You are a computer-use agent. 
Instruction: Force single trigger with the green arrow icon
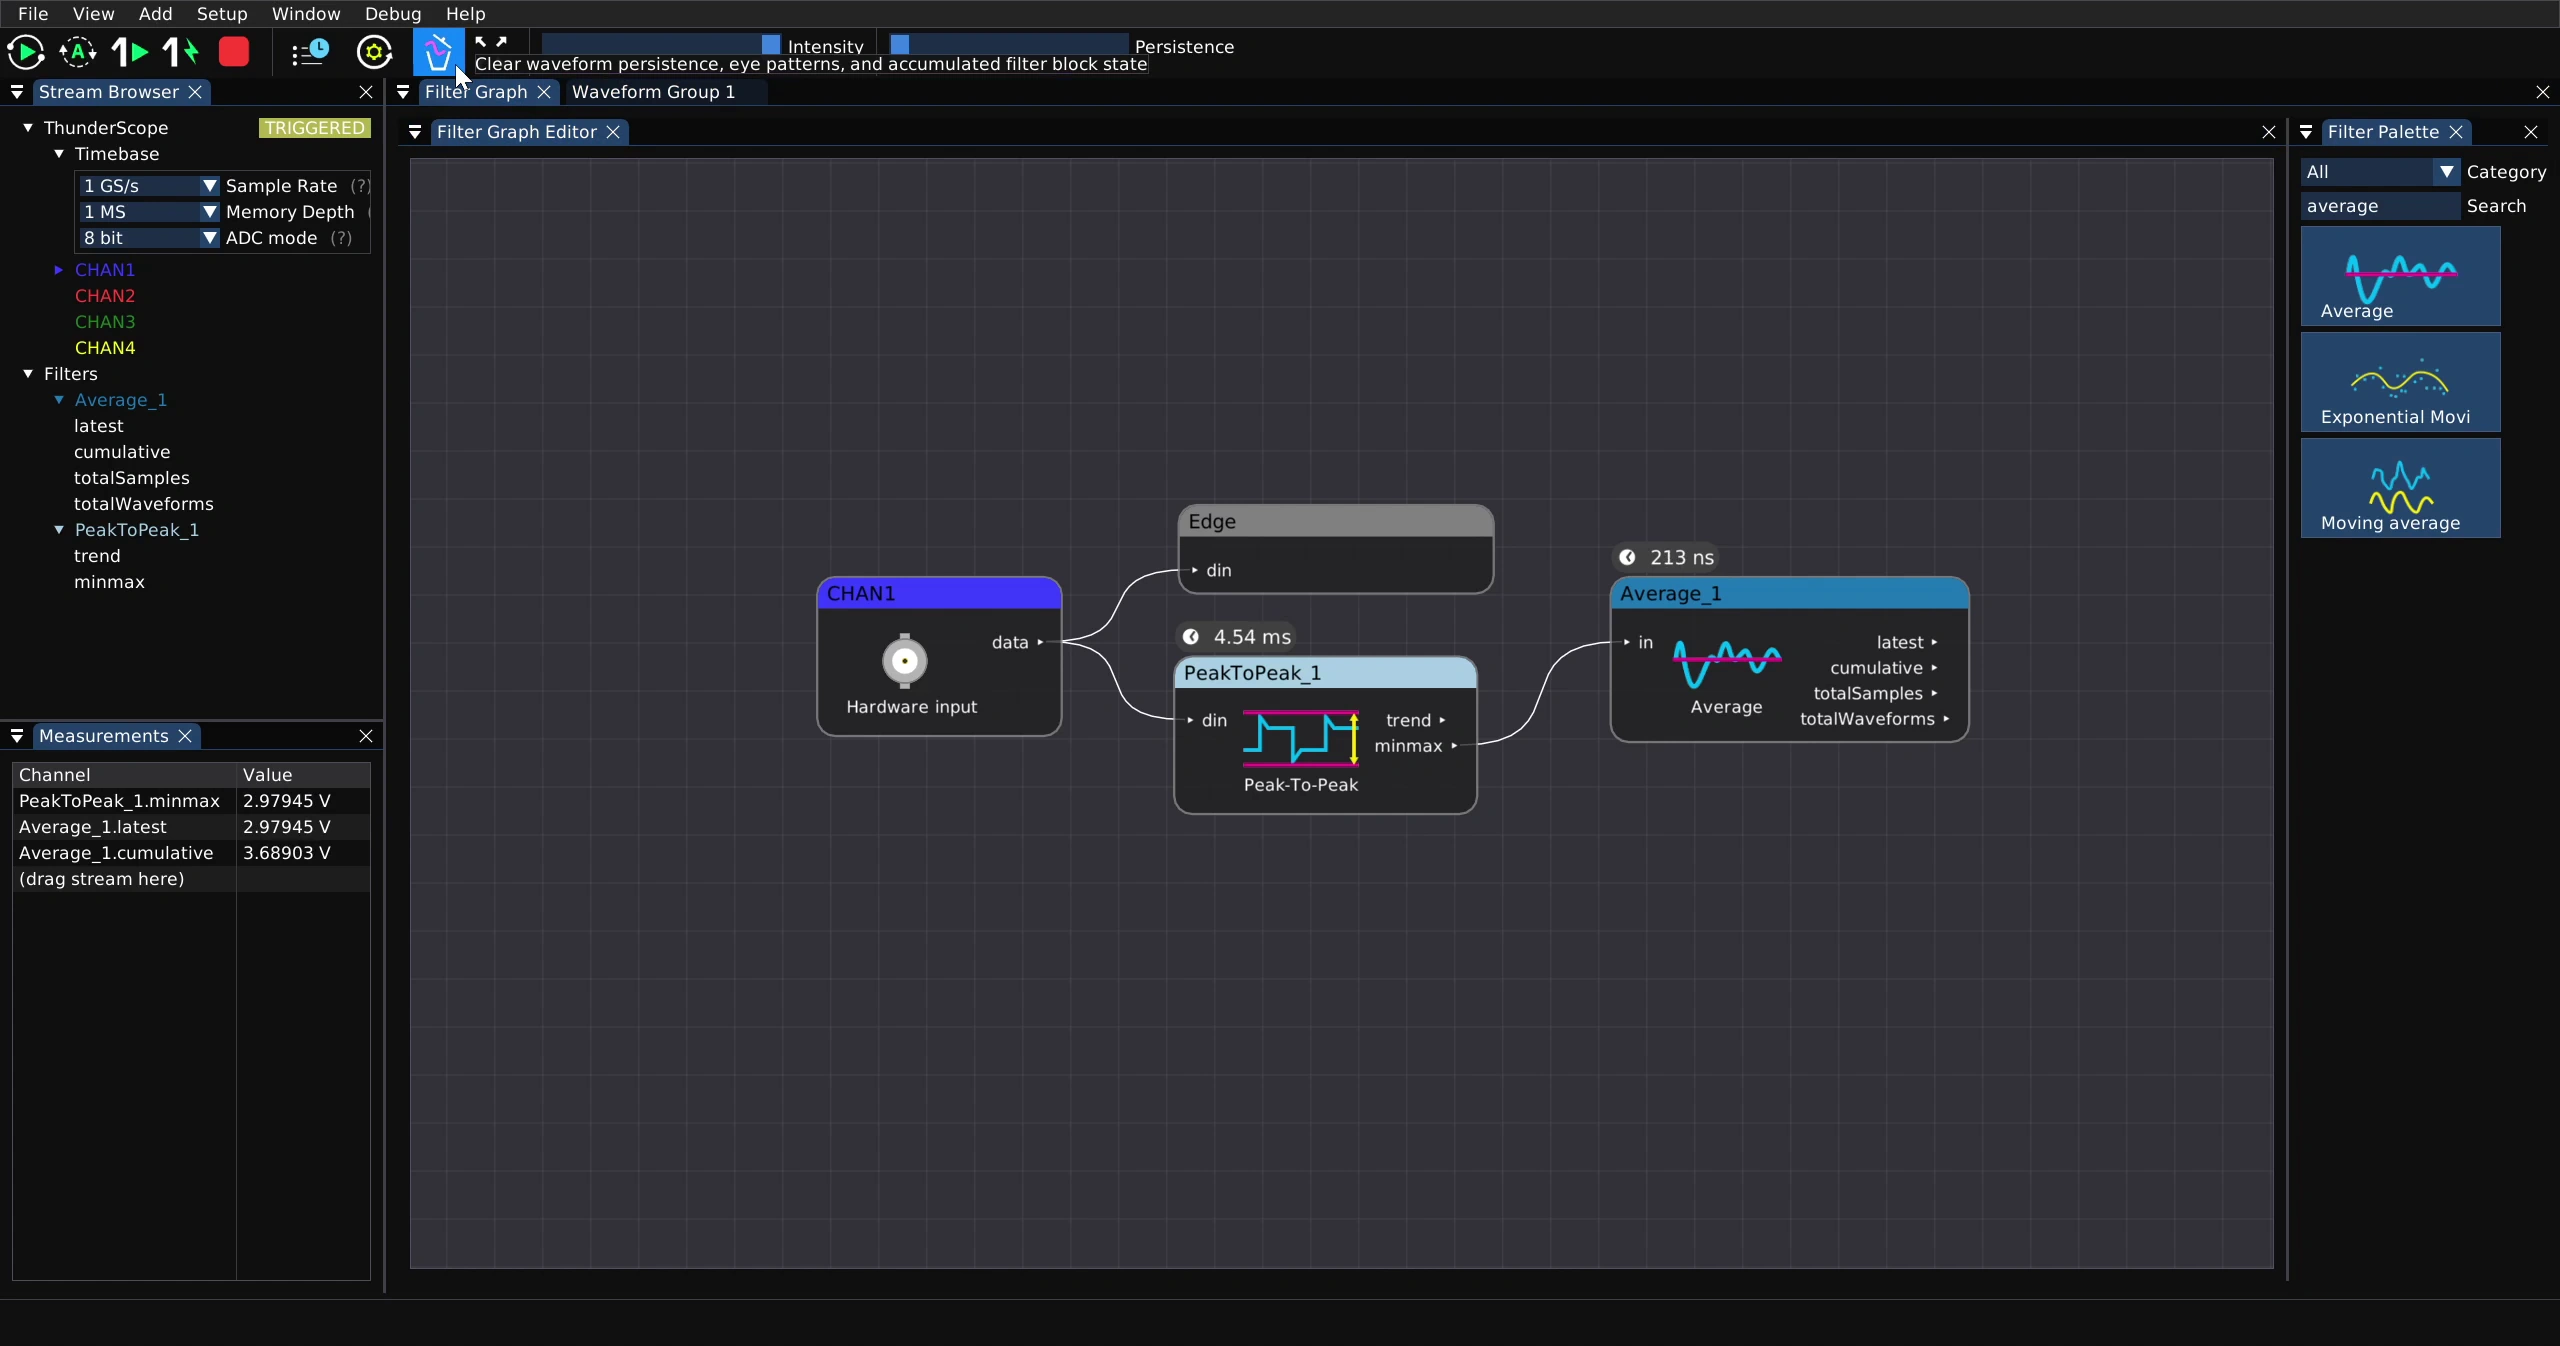tap(181, 52)
